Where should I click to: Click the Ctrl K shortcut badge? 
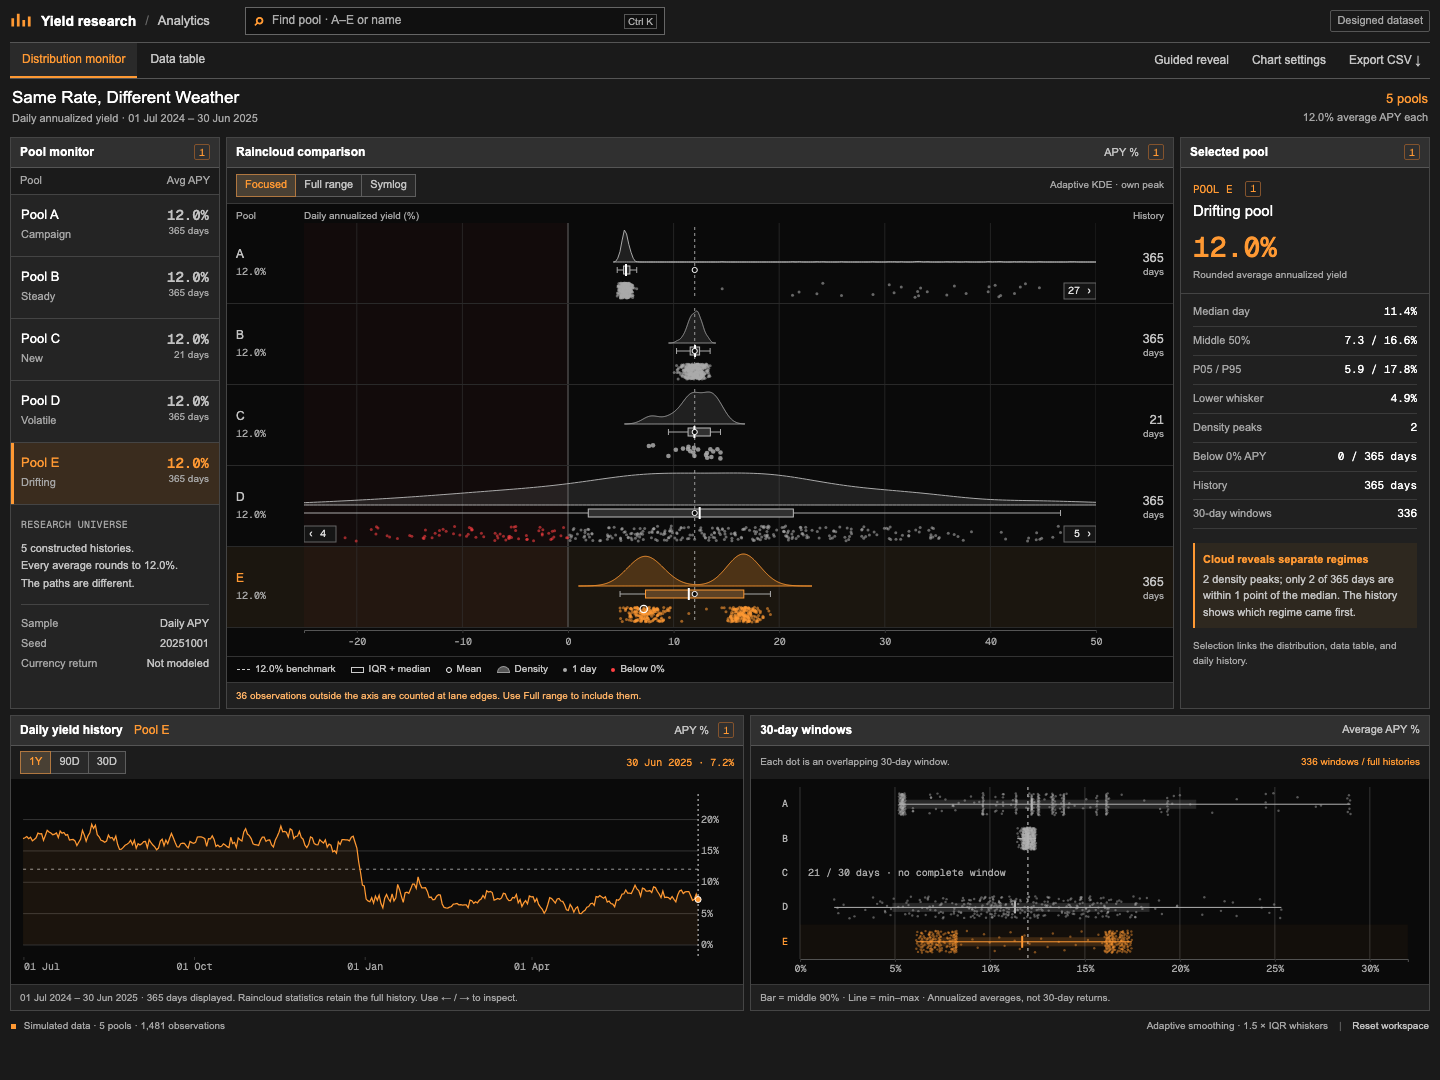point(640,22)
